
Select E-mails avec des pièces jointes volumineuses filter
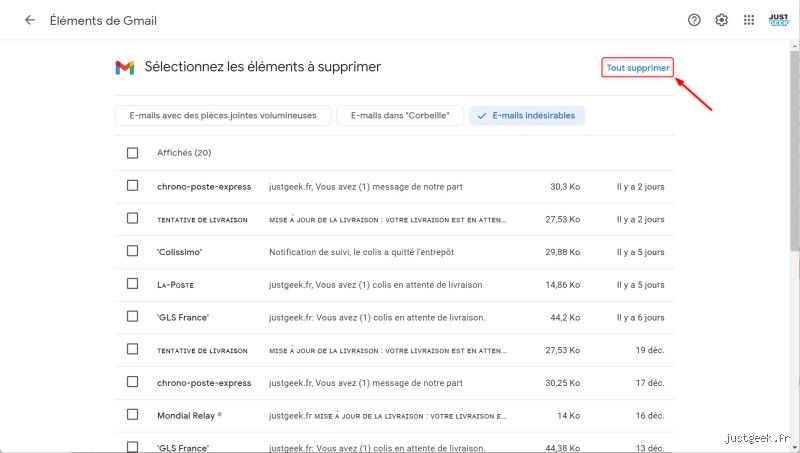pos(223,116)
